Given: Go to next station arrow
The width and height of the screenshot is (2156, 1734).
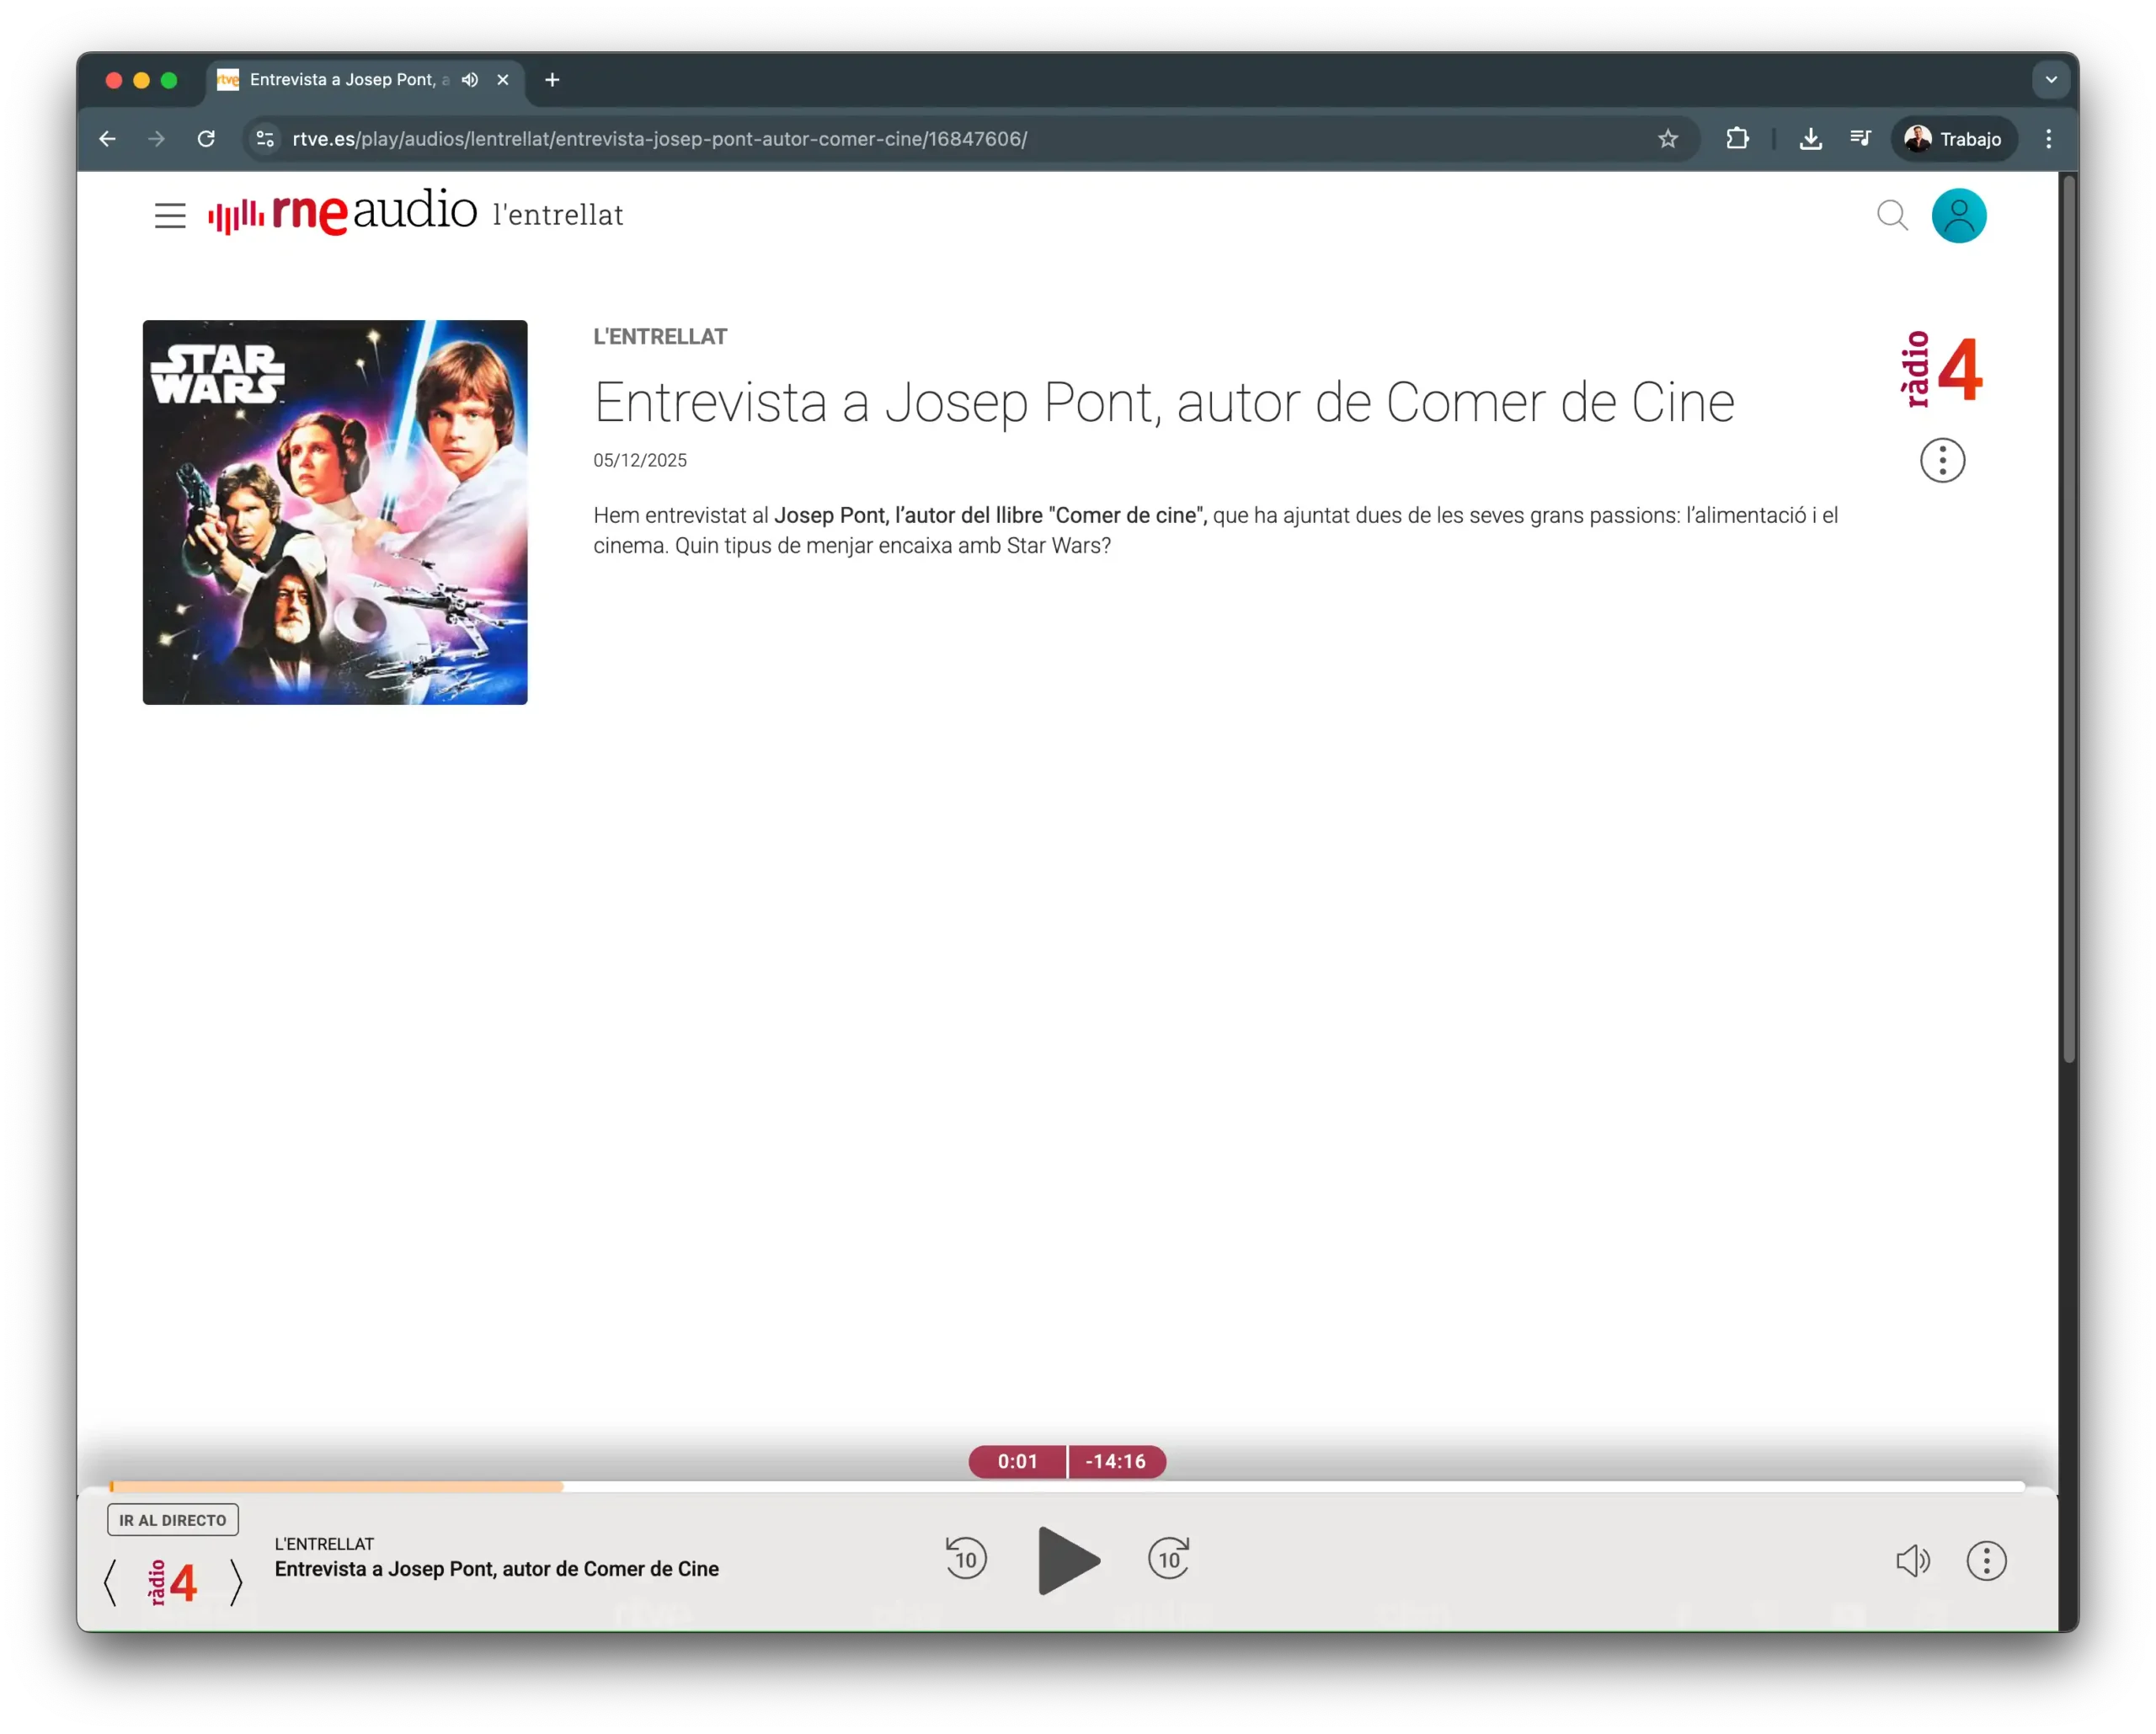Looking at the screenshot, I should (x=236, y=1583).
